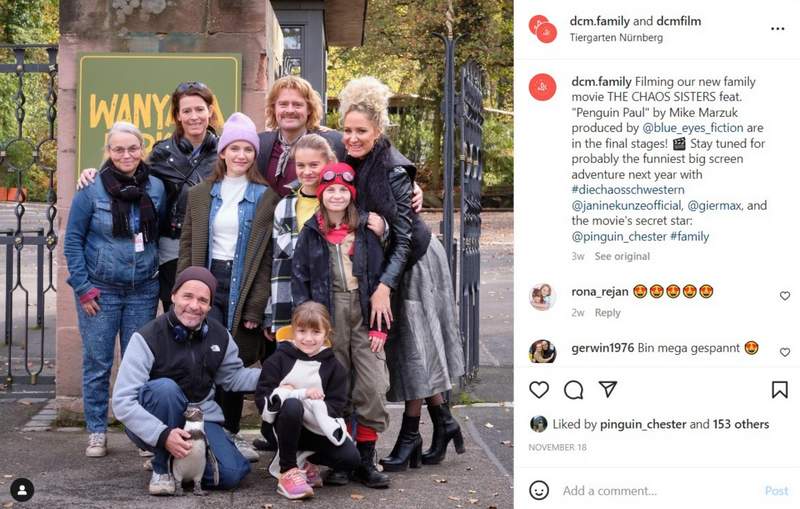The image size is (800, 509).
Task: Save post with the bookmark icon
Action: coord(779,390)
